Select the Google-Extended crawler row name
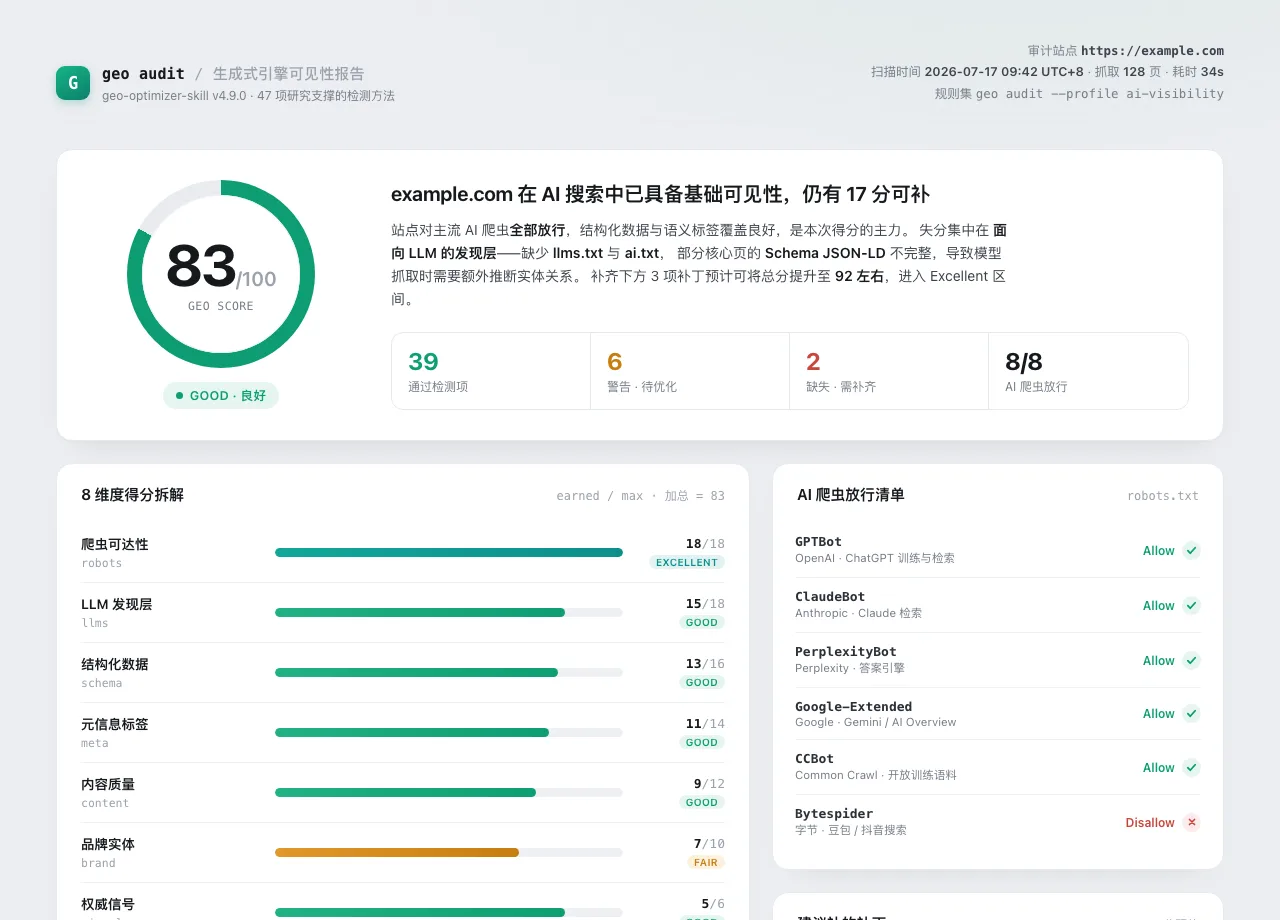 [x=854, y=706]
